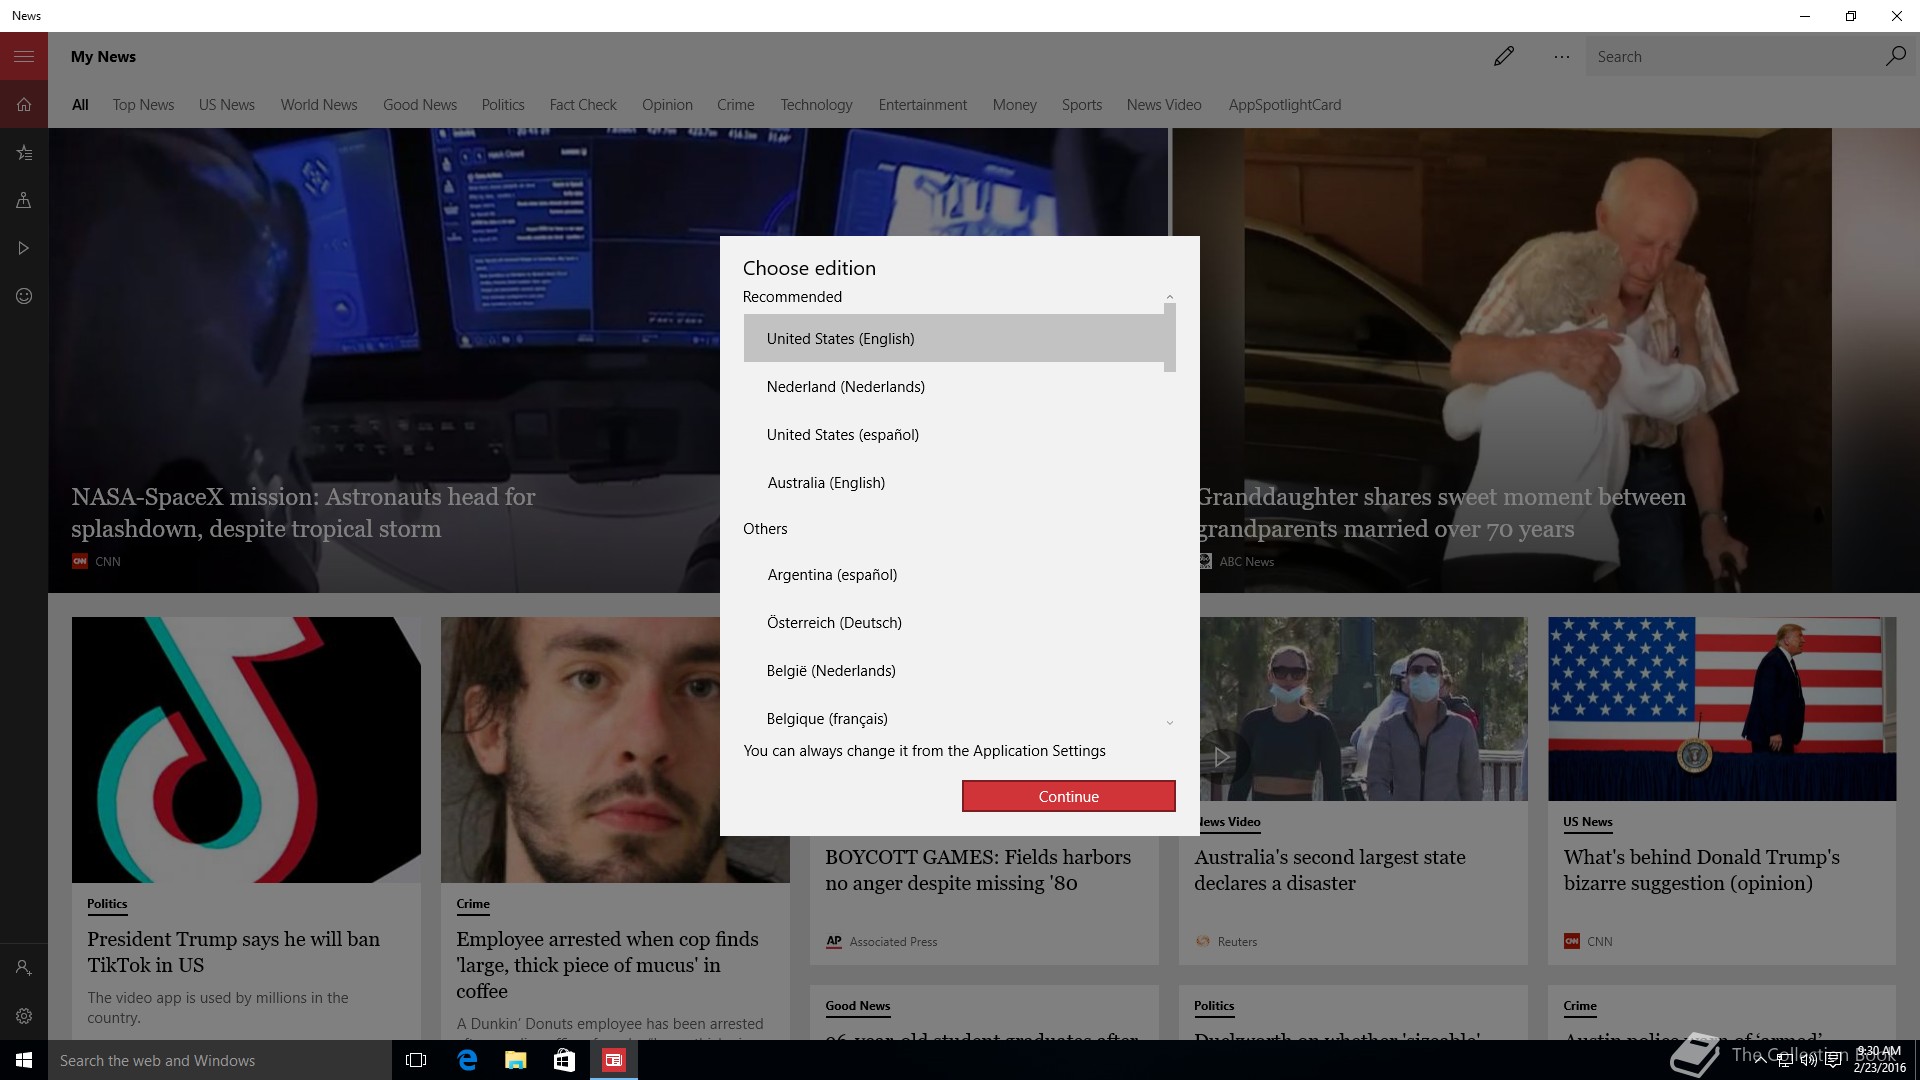Open the Employee arrested mucus coffee headline

pyautogui.click(x=607, y=965)
